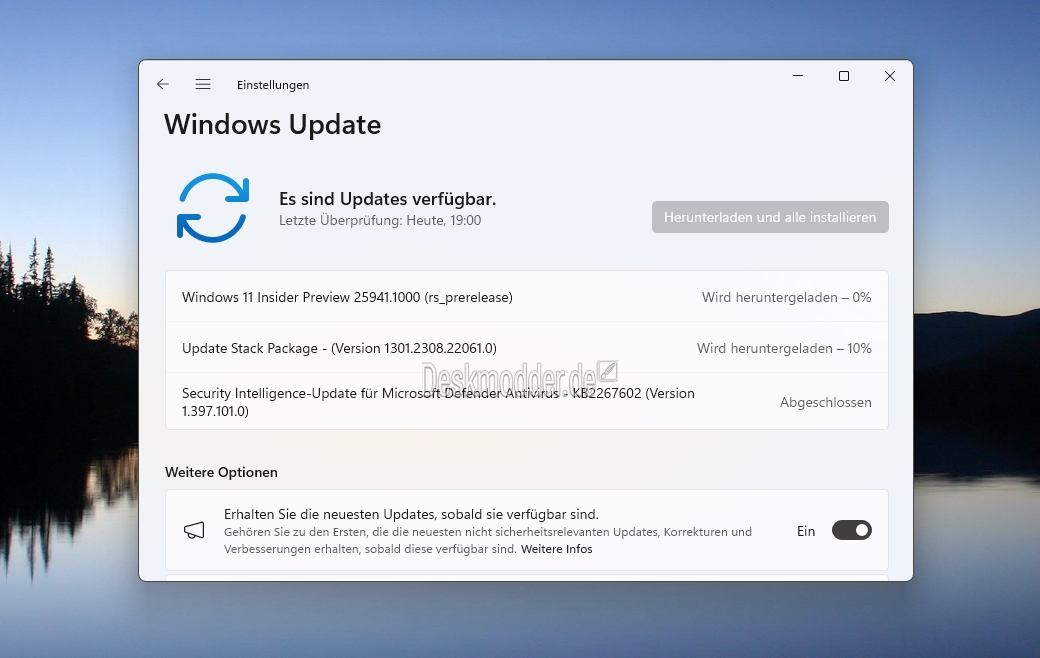This screenshot has width=1040, height=658.
Task: Click the 'Ein' toggle state label
Action: (806, 531)
